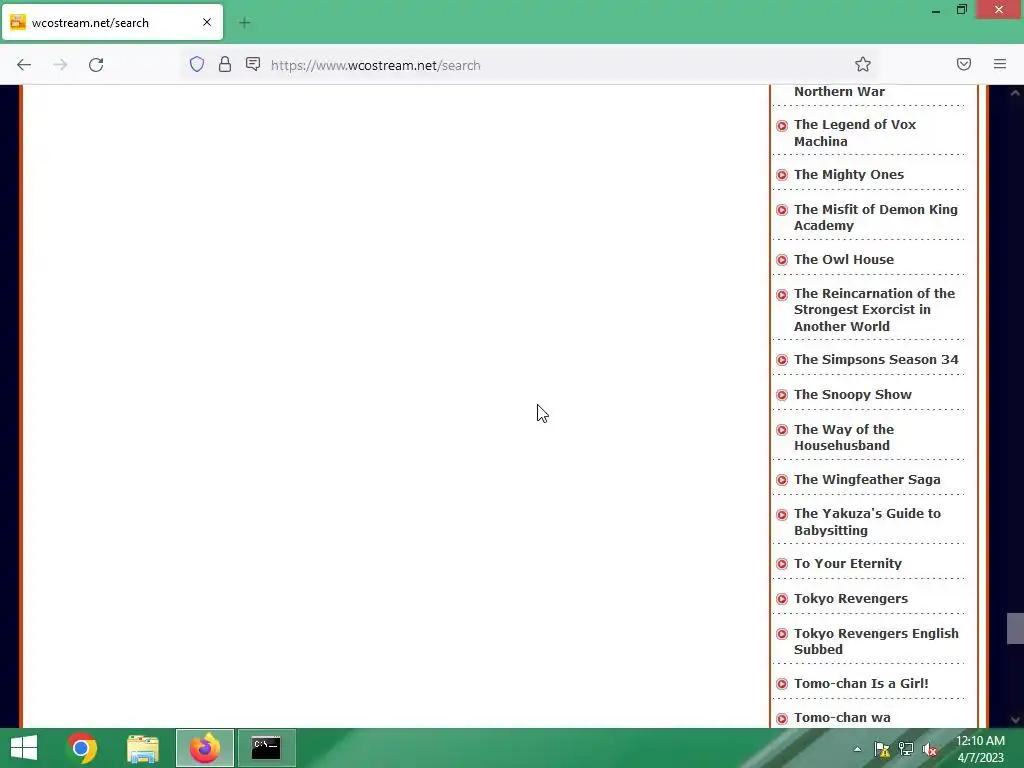This screenshot has width=1024, height=768.
Task: Open The Yakuza's Guide to Babysitting link
Action: tap(867, 521)
